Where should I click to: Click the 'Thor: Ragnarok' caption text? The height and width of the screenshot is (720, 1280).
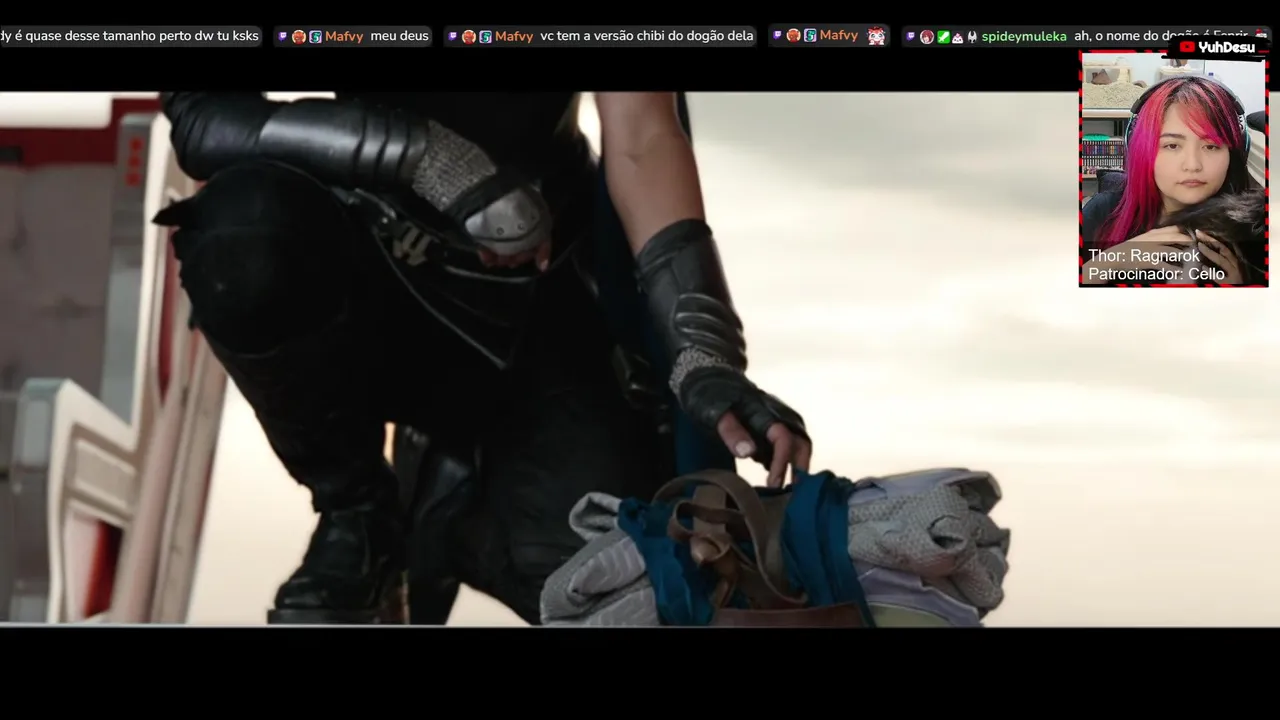pyautogui.click(x=1143, y=256)
